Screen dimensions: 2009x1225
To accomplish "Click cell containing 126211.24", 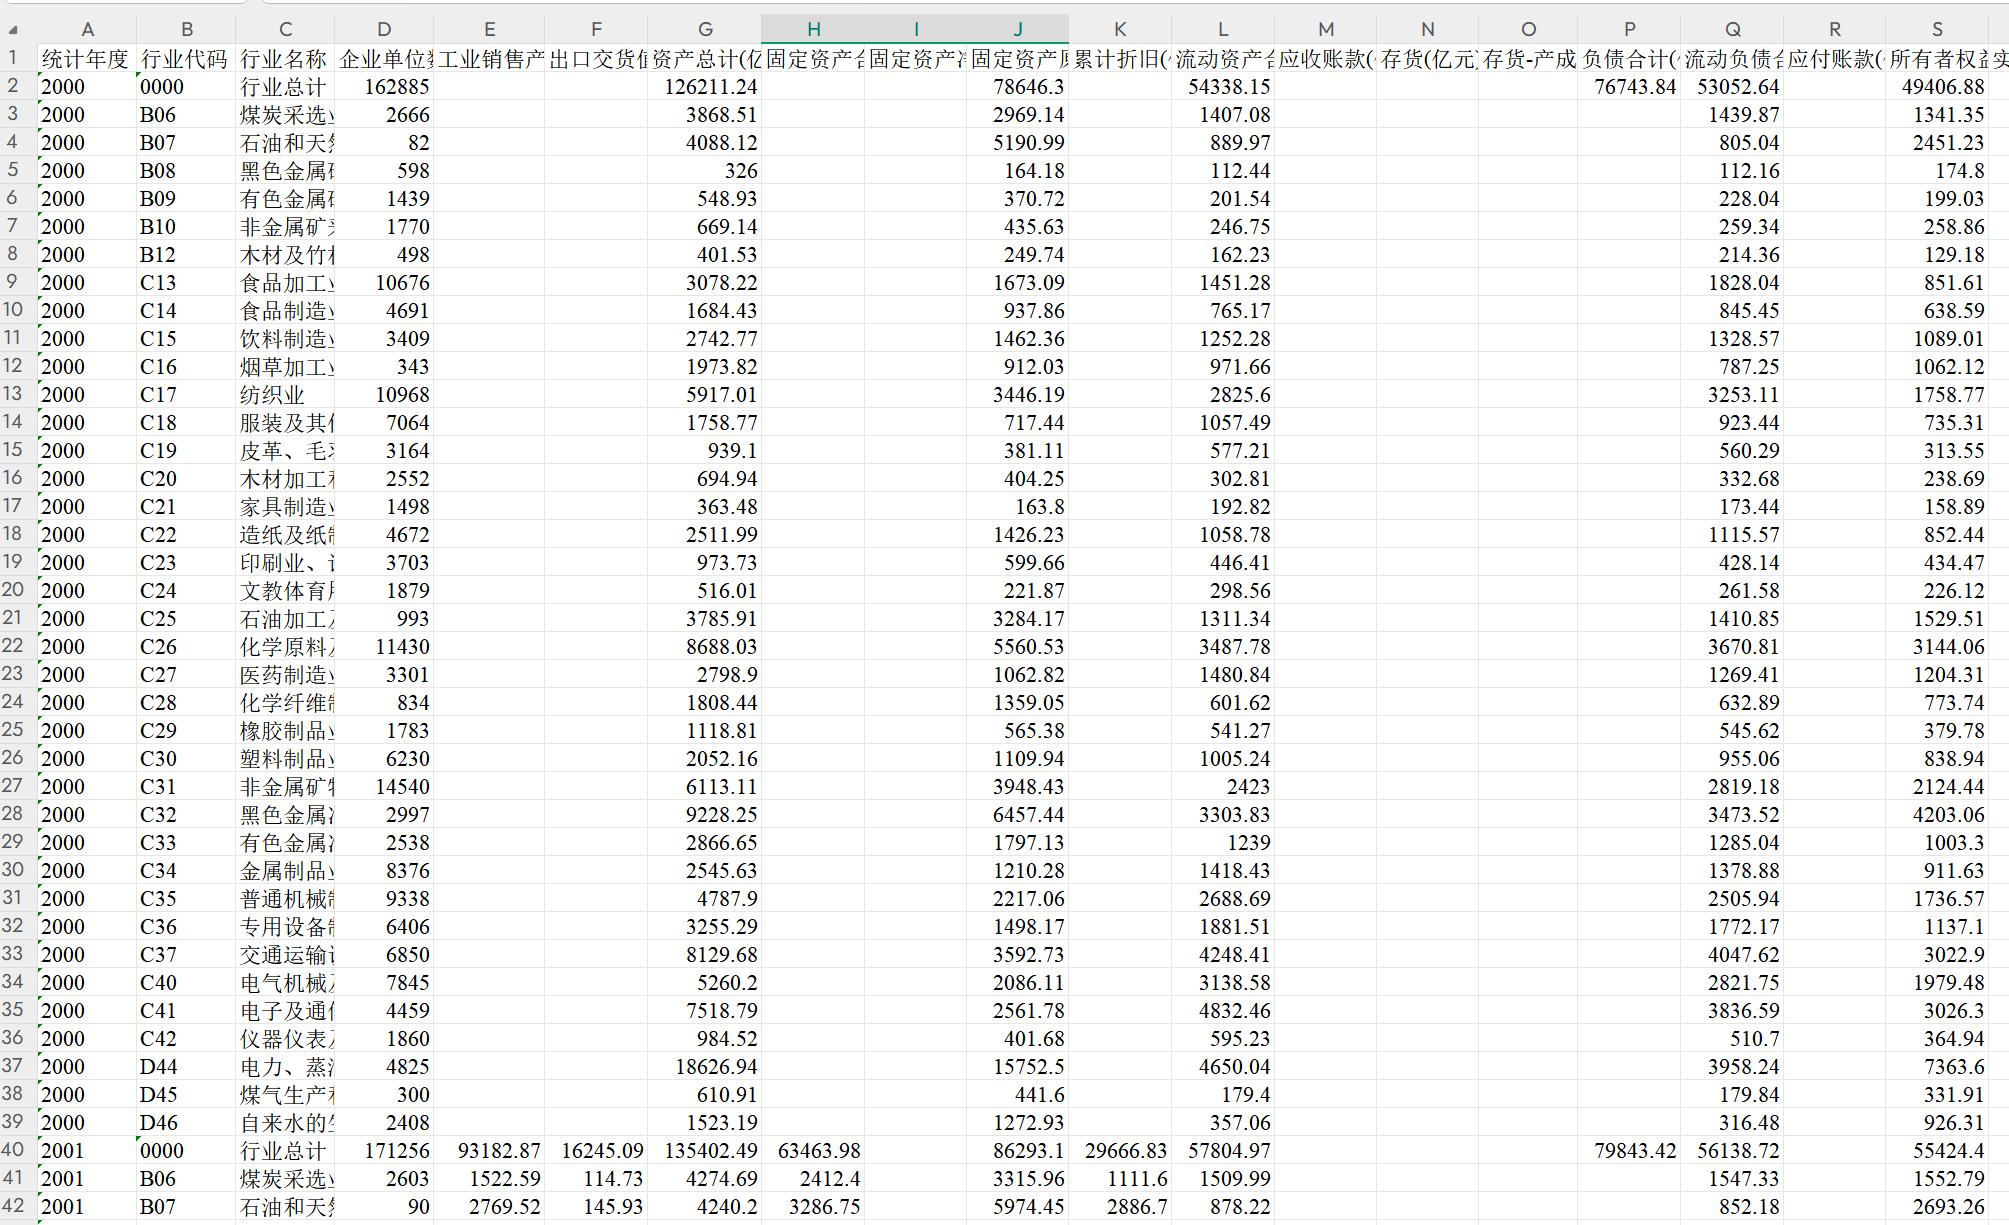I will click(710, 87).
